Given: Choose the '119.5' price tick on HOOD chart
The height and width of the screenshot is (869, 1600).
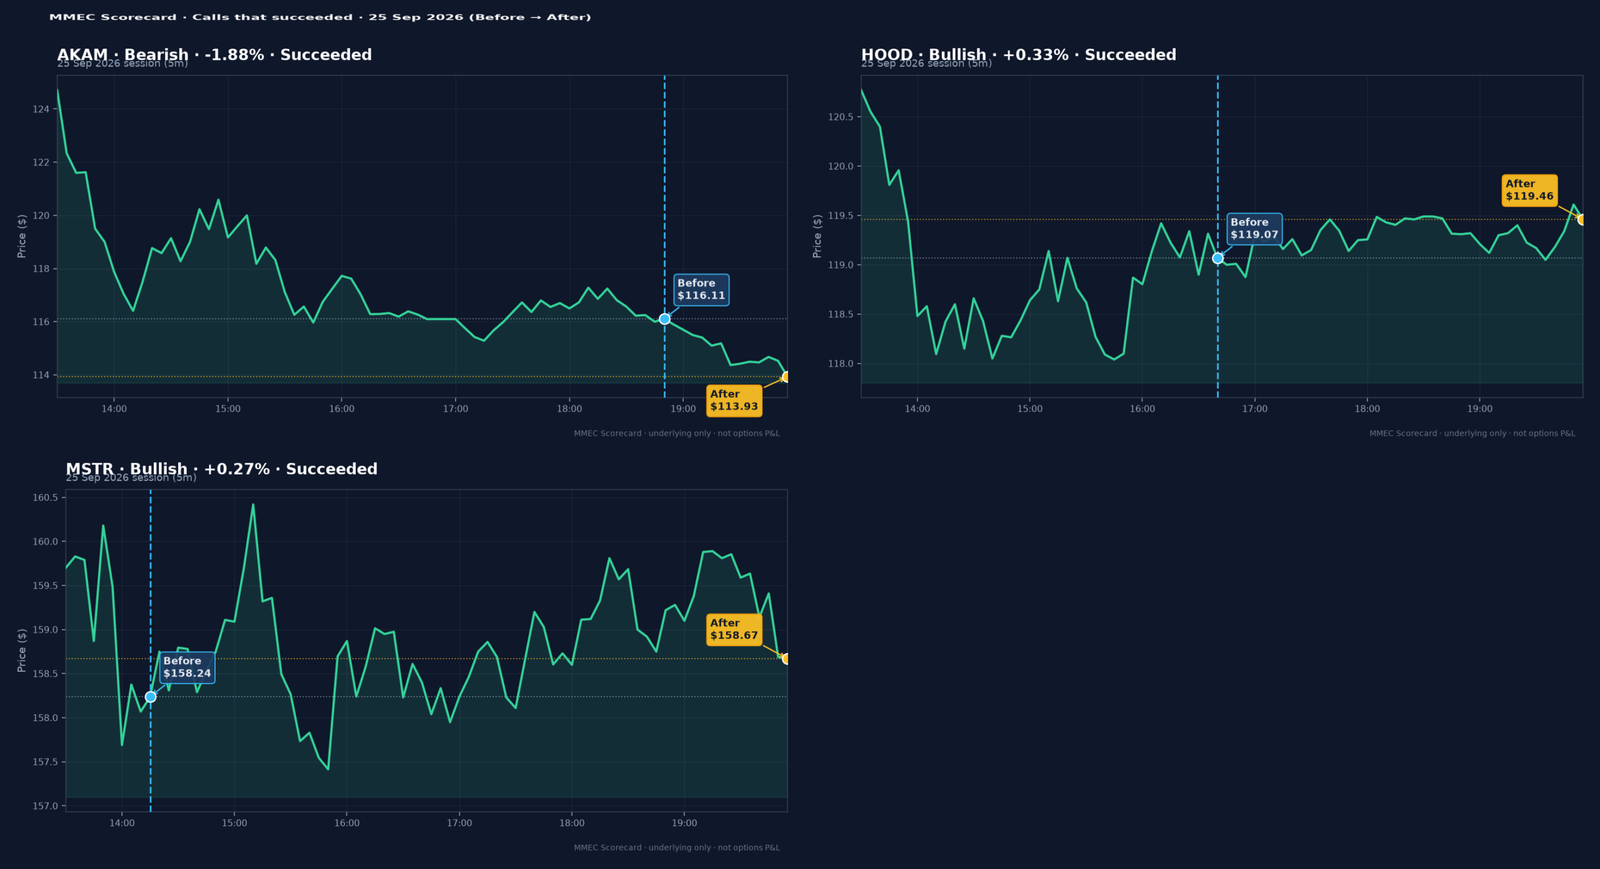Looking at the screenshot, I should pyautogui.click(x=841, y=216).
